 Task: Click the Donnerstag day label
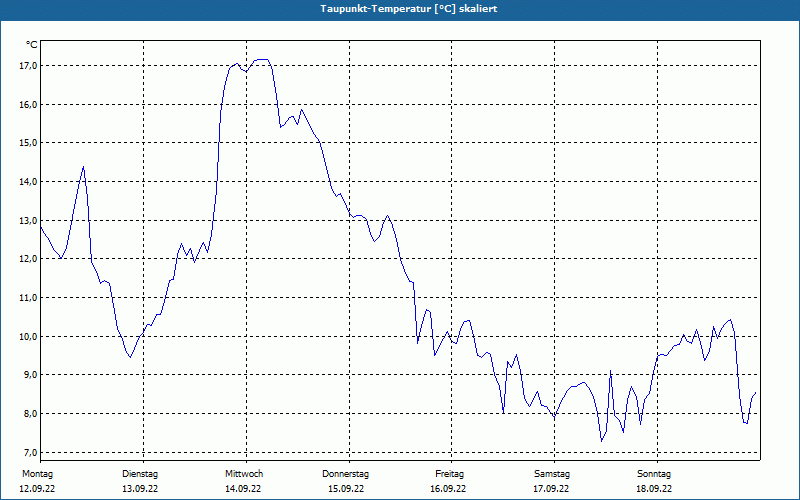pos(345,474)
